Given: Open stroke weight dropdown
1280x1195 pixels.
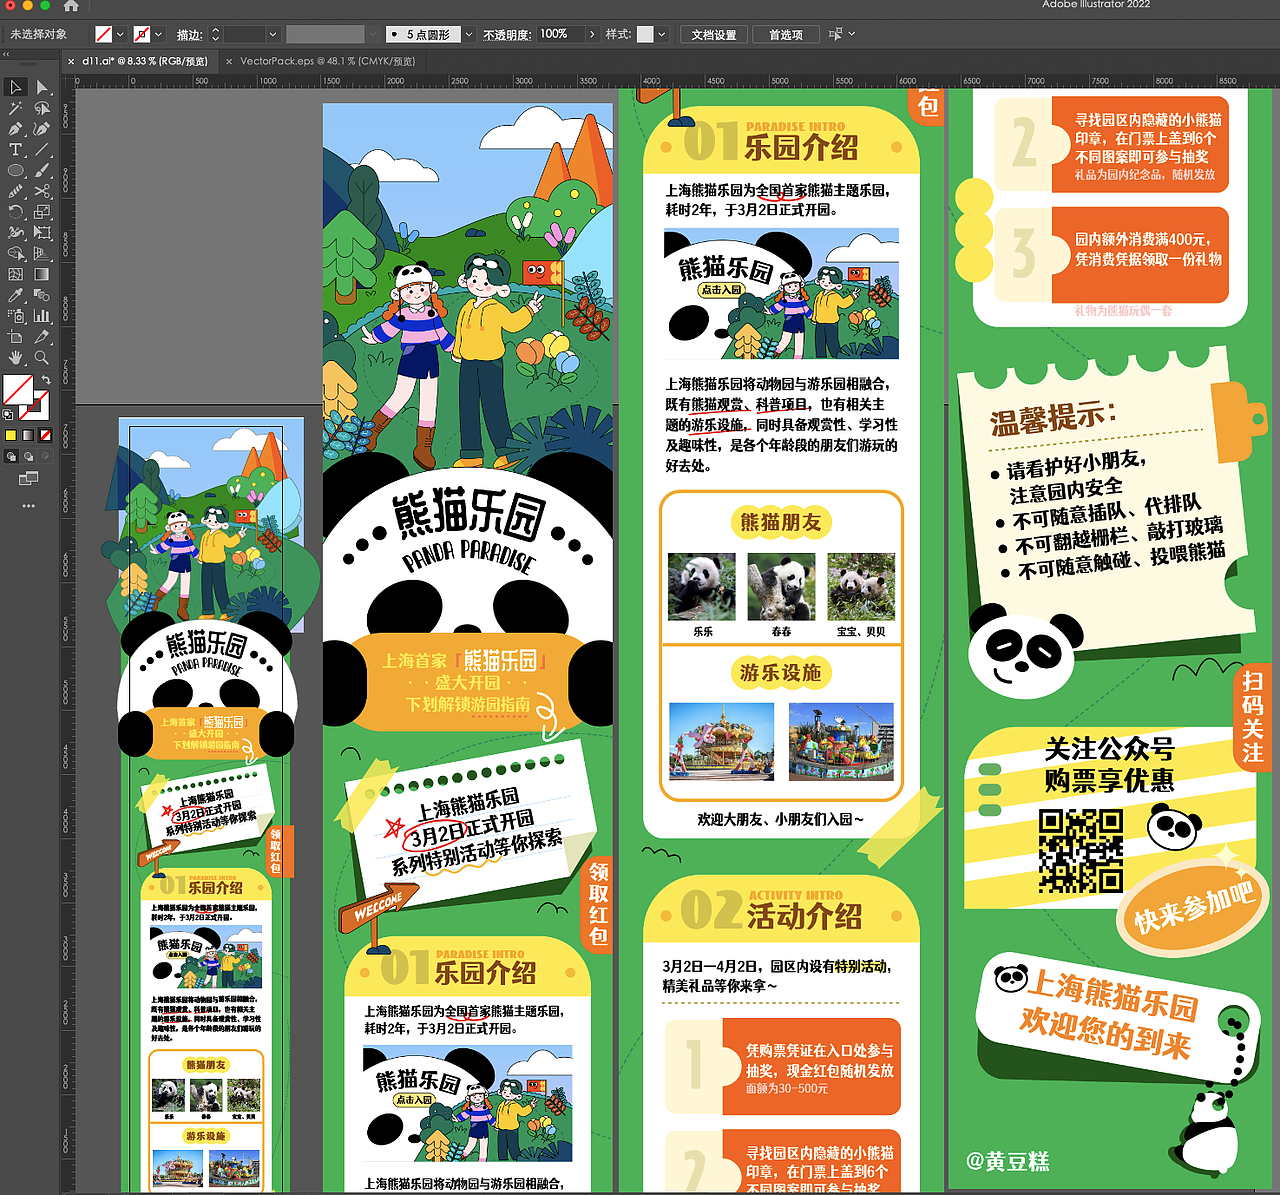Looking at the screenshot, I should (271, 34).
